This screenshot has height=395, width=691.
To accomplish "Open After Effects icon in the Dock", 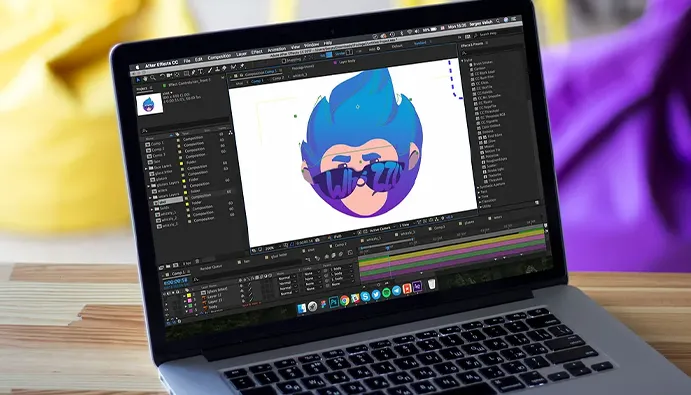I will [x=417, y=286].
